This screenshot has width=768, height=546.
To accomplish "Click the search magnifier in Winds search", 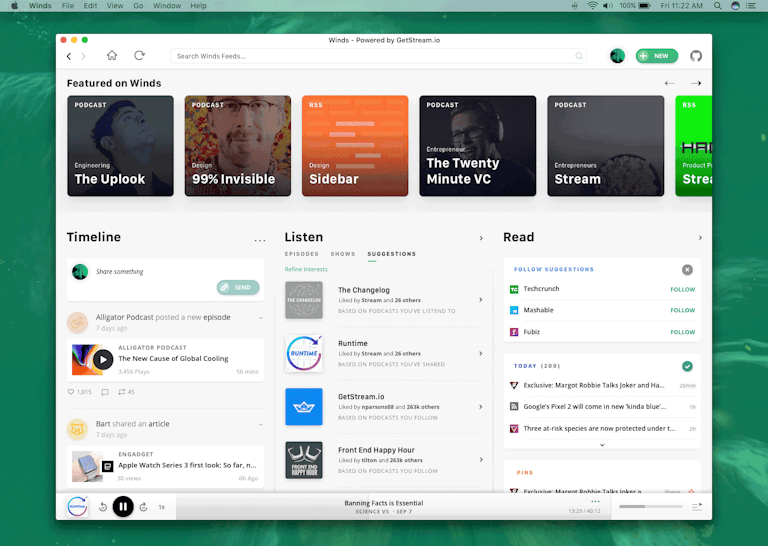I will (x=579, y=56).
